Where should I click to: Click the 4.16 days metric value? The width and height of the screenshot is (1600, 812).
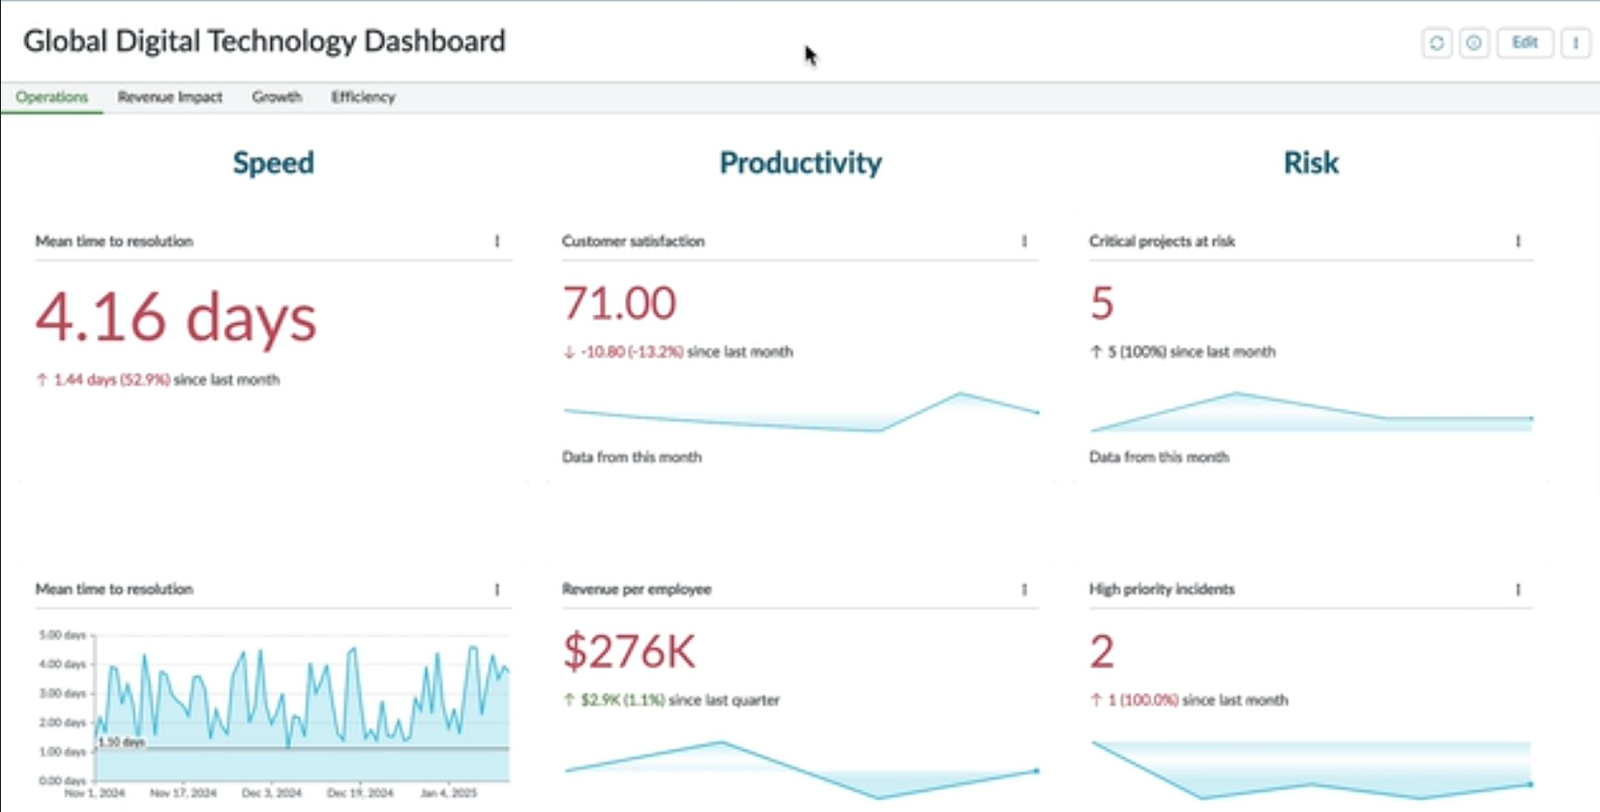click(x=176, y=318)
